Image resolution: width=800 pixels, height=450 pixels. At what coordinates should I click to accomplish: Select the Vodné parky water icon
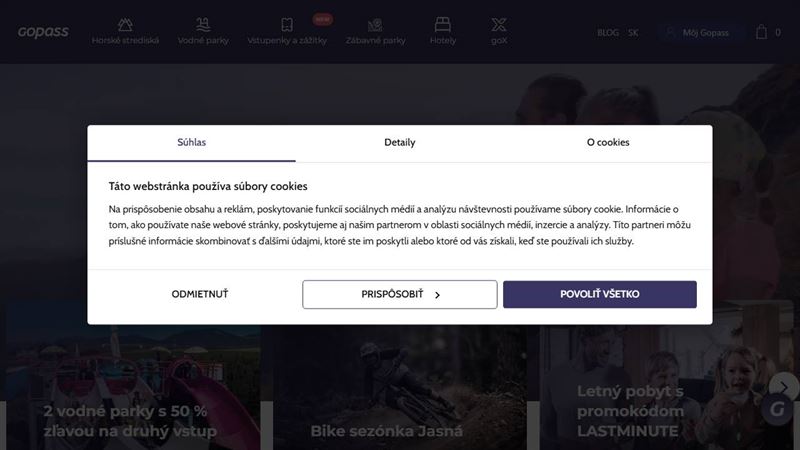pos(203,24)
